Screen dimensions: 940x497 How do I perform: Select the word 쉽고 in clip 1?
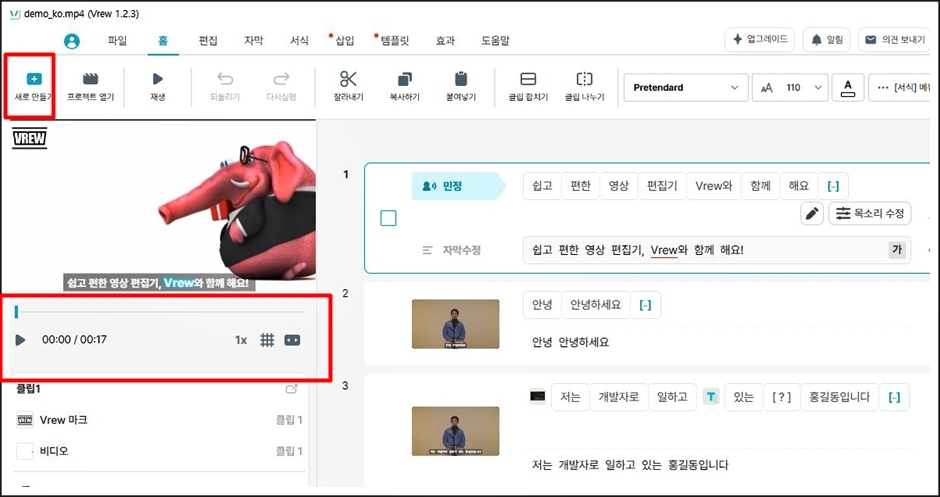pos(542,186)
